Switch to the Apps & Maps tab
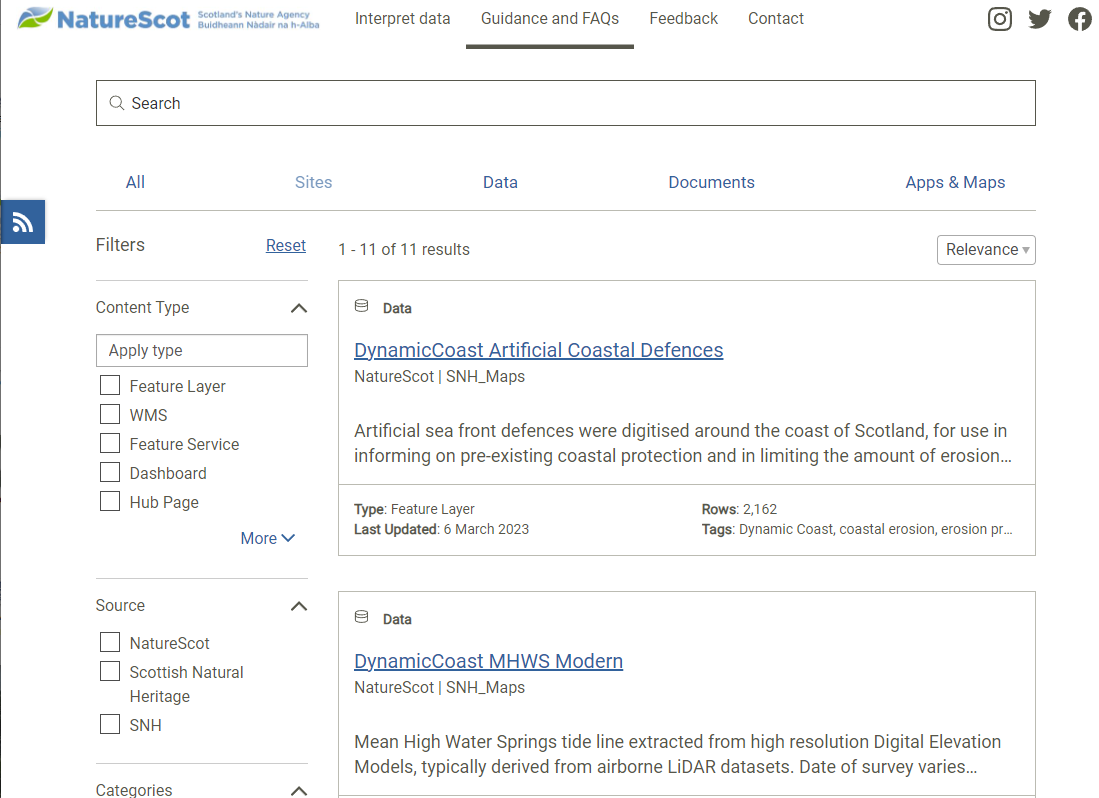This screenshot has height=798, width=1099. (x=955, y=183)
